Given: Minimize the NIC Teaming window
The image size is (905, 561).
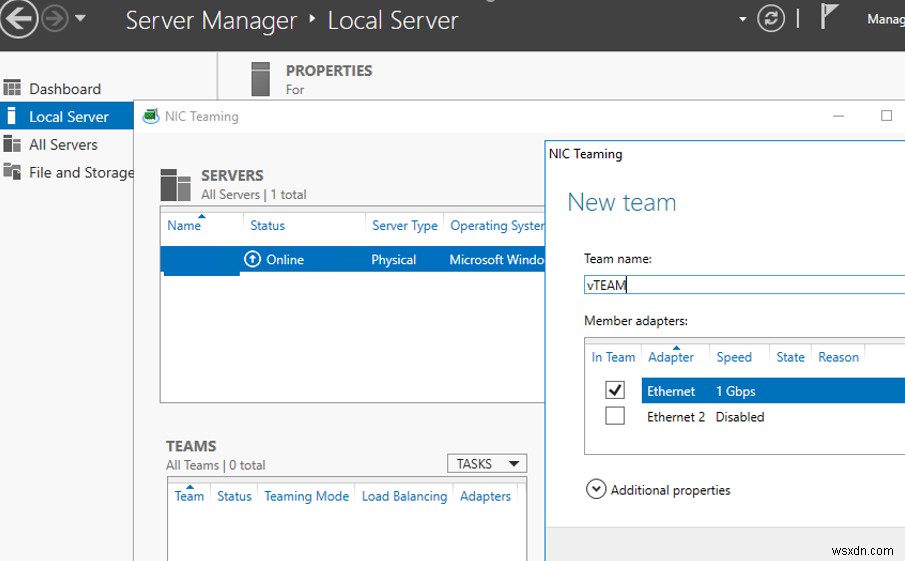Looking at the screenshot, I should pyautogui.click(x=839, y=116).
